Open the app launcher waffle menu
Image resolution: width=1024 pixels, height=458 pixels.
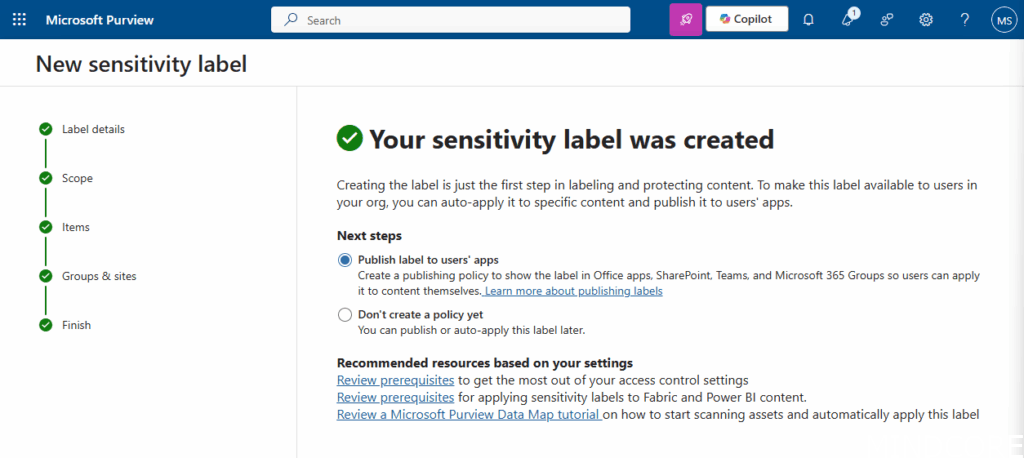coord(20,20)
